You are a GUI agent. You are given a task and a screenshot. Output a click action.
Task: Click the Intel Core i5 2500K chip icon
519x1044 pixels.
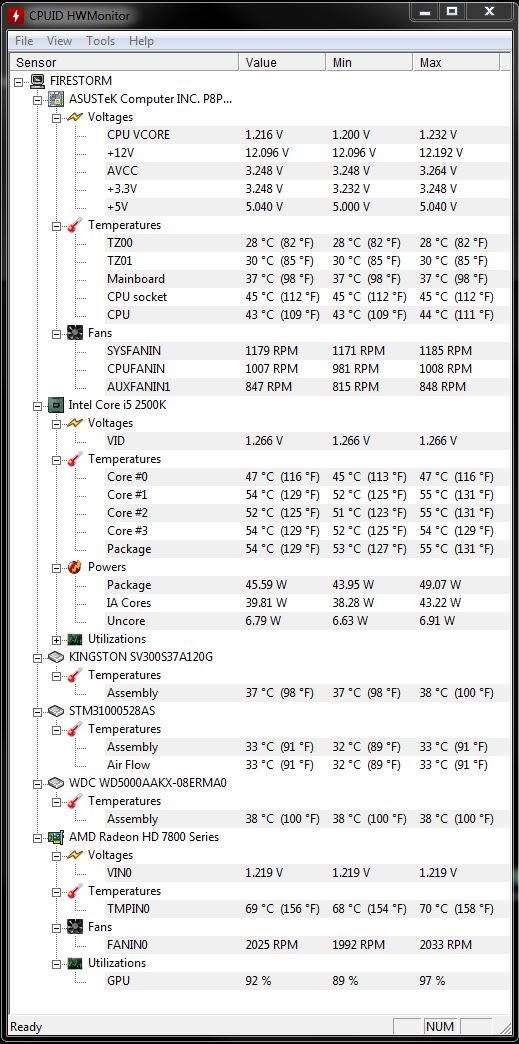point(57,404)
